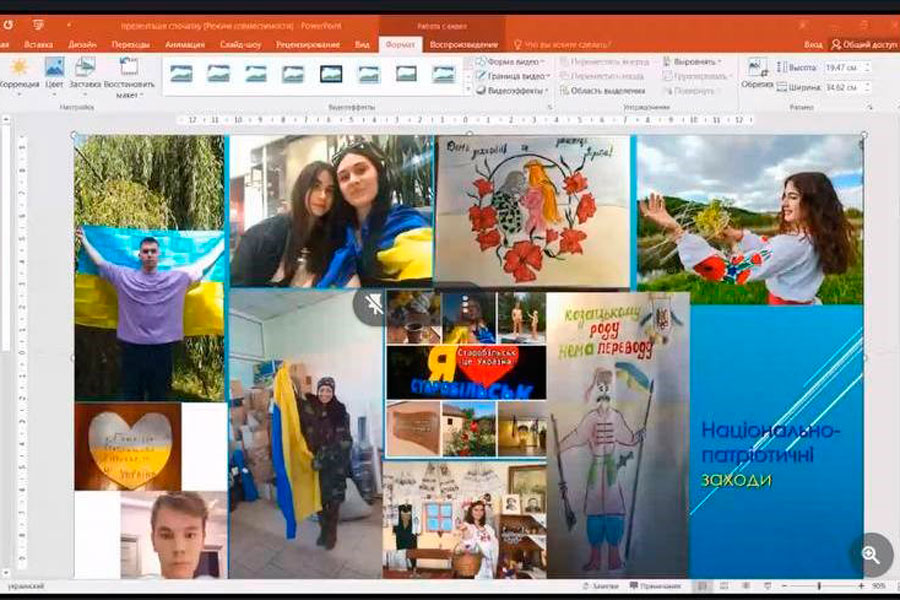Click the Цвет (Color) picture icon
Image resolution: width=900 pixels, height=600 pixels.
click(54, 72)
